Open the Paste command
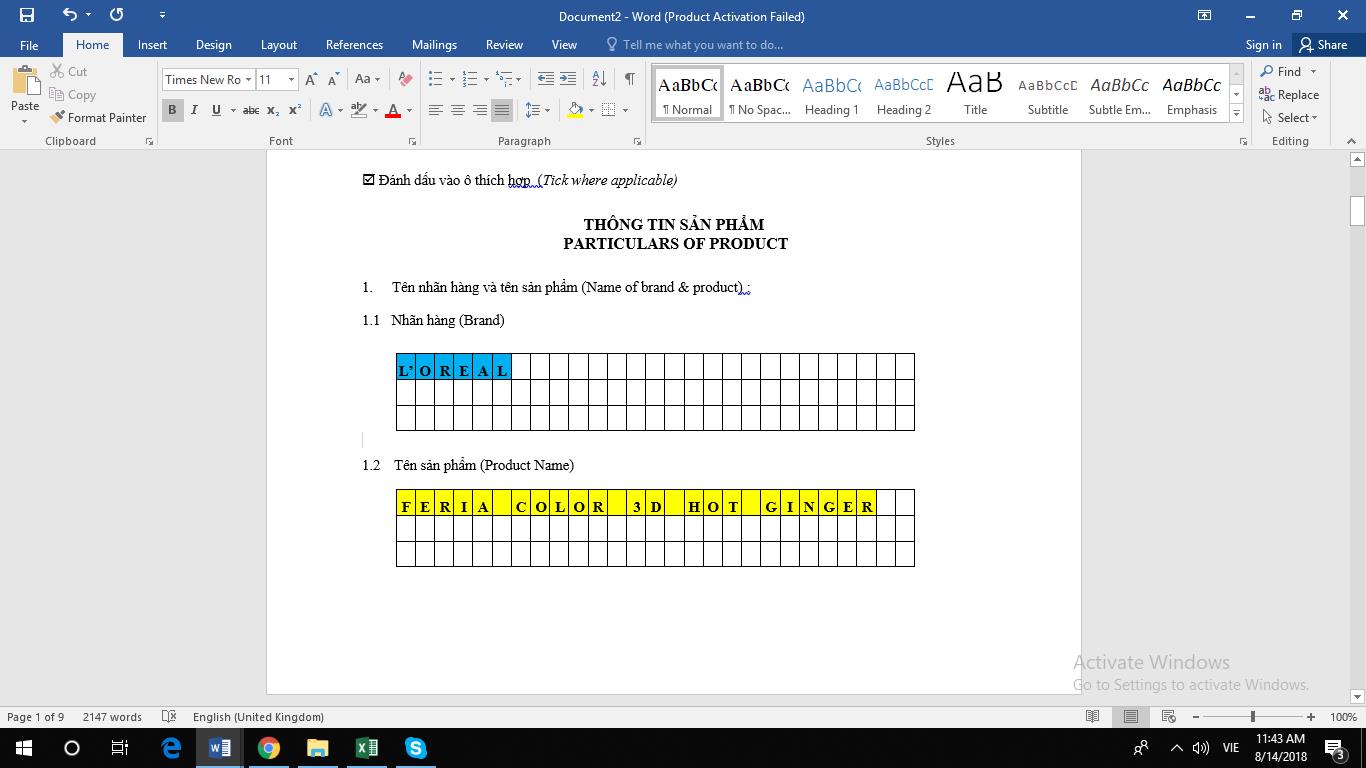The height and width of the screenshot is (768, 1366). (25, 94)
